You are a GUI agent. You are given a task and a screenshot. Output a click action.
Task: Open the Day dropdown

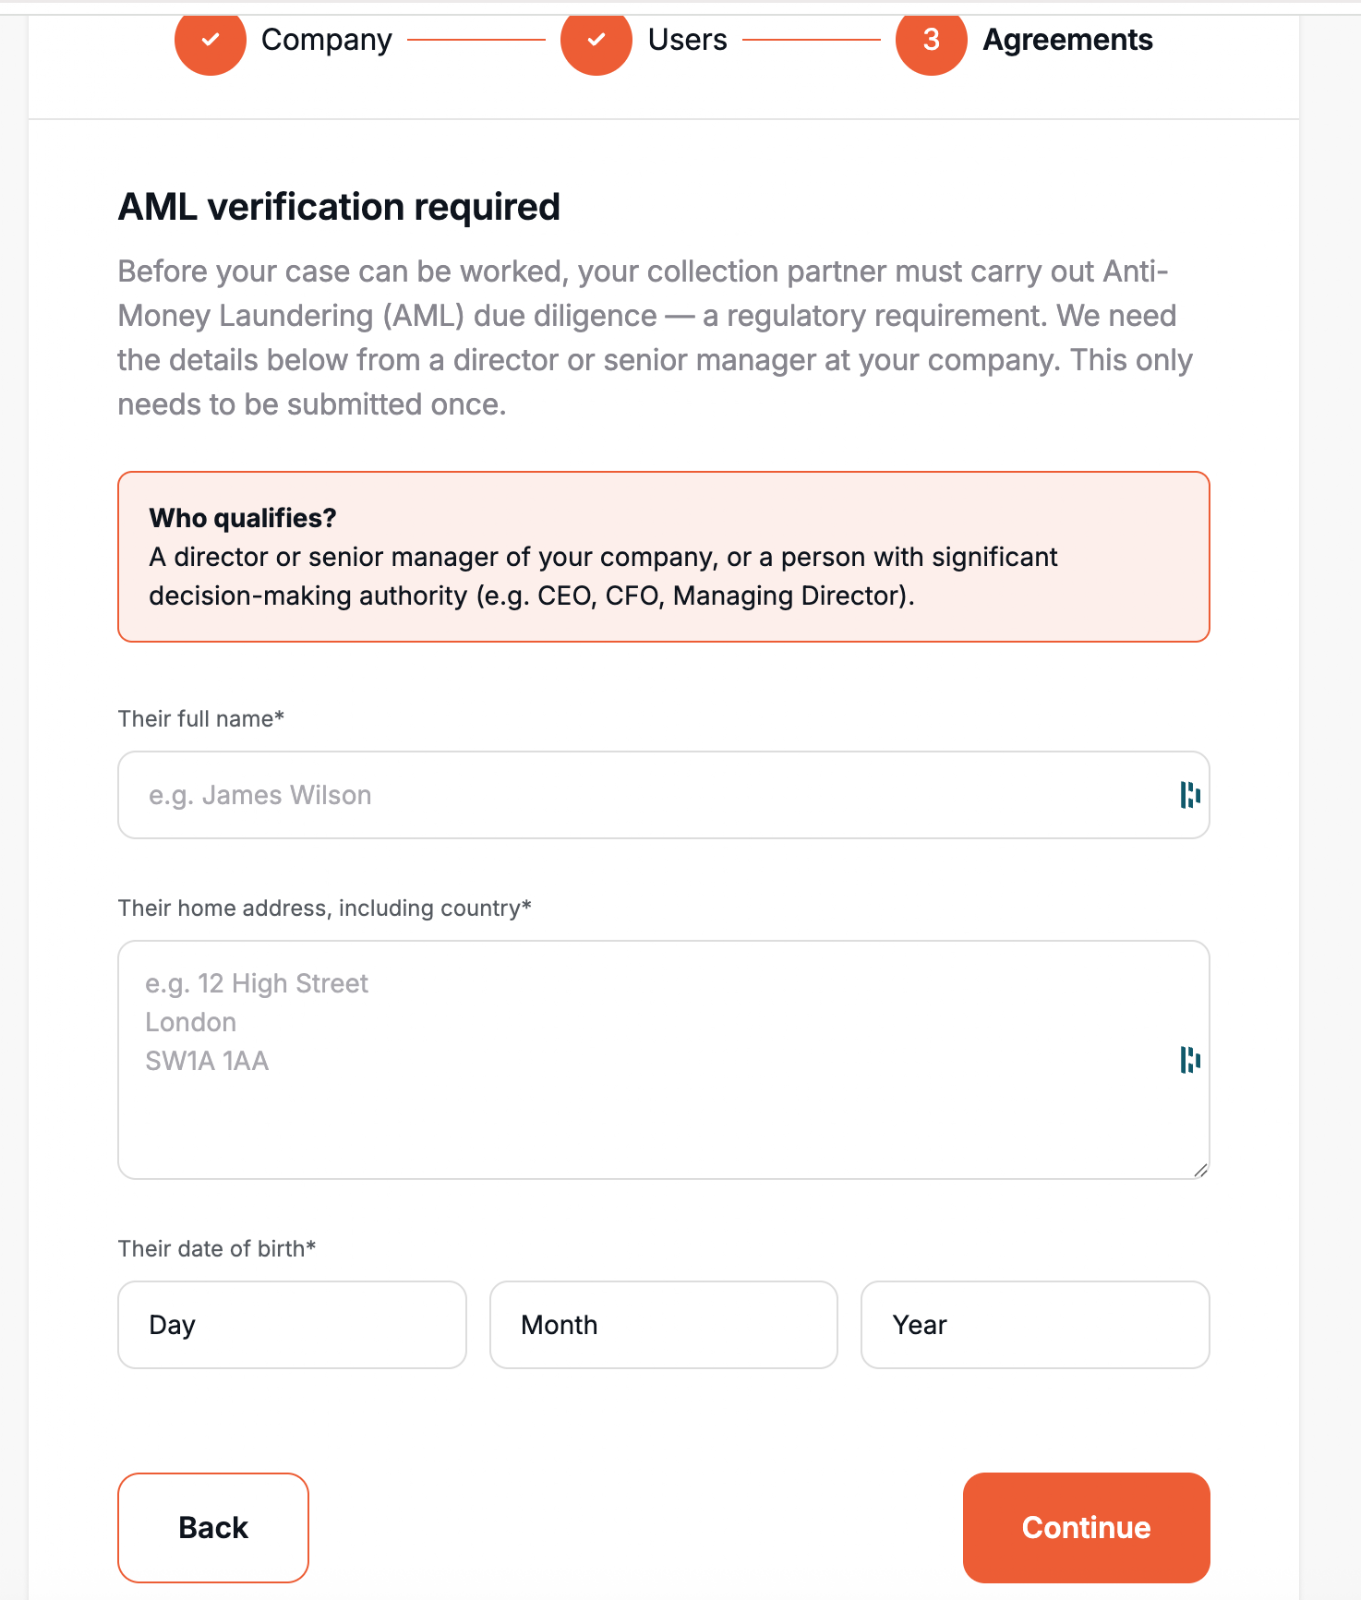[x=292, y=1325]
